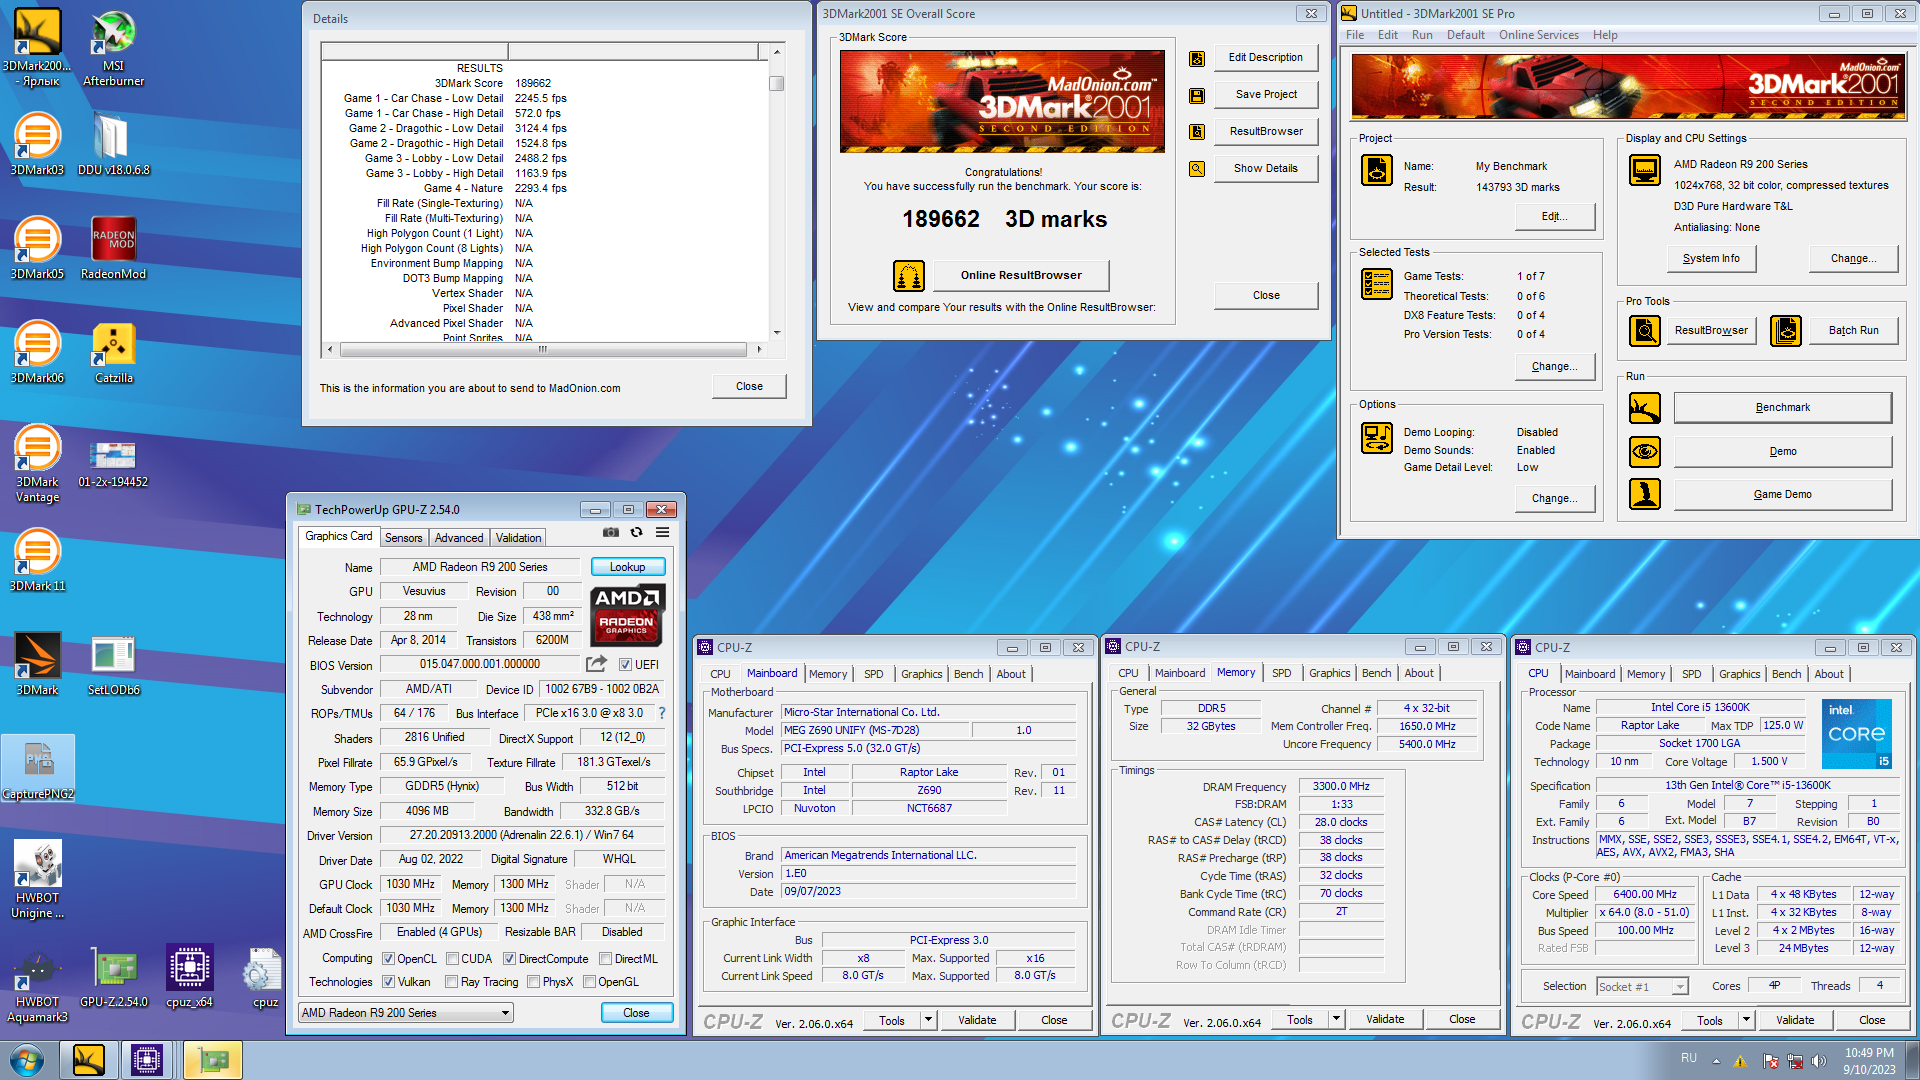
Task: Open MSI Afterburner desktop shortcut
Action: point(113,47)
